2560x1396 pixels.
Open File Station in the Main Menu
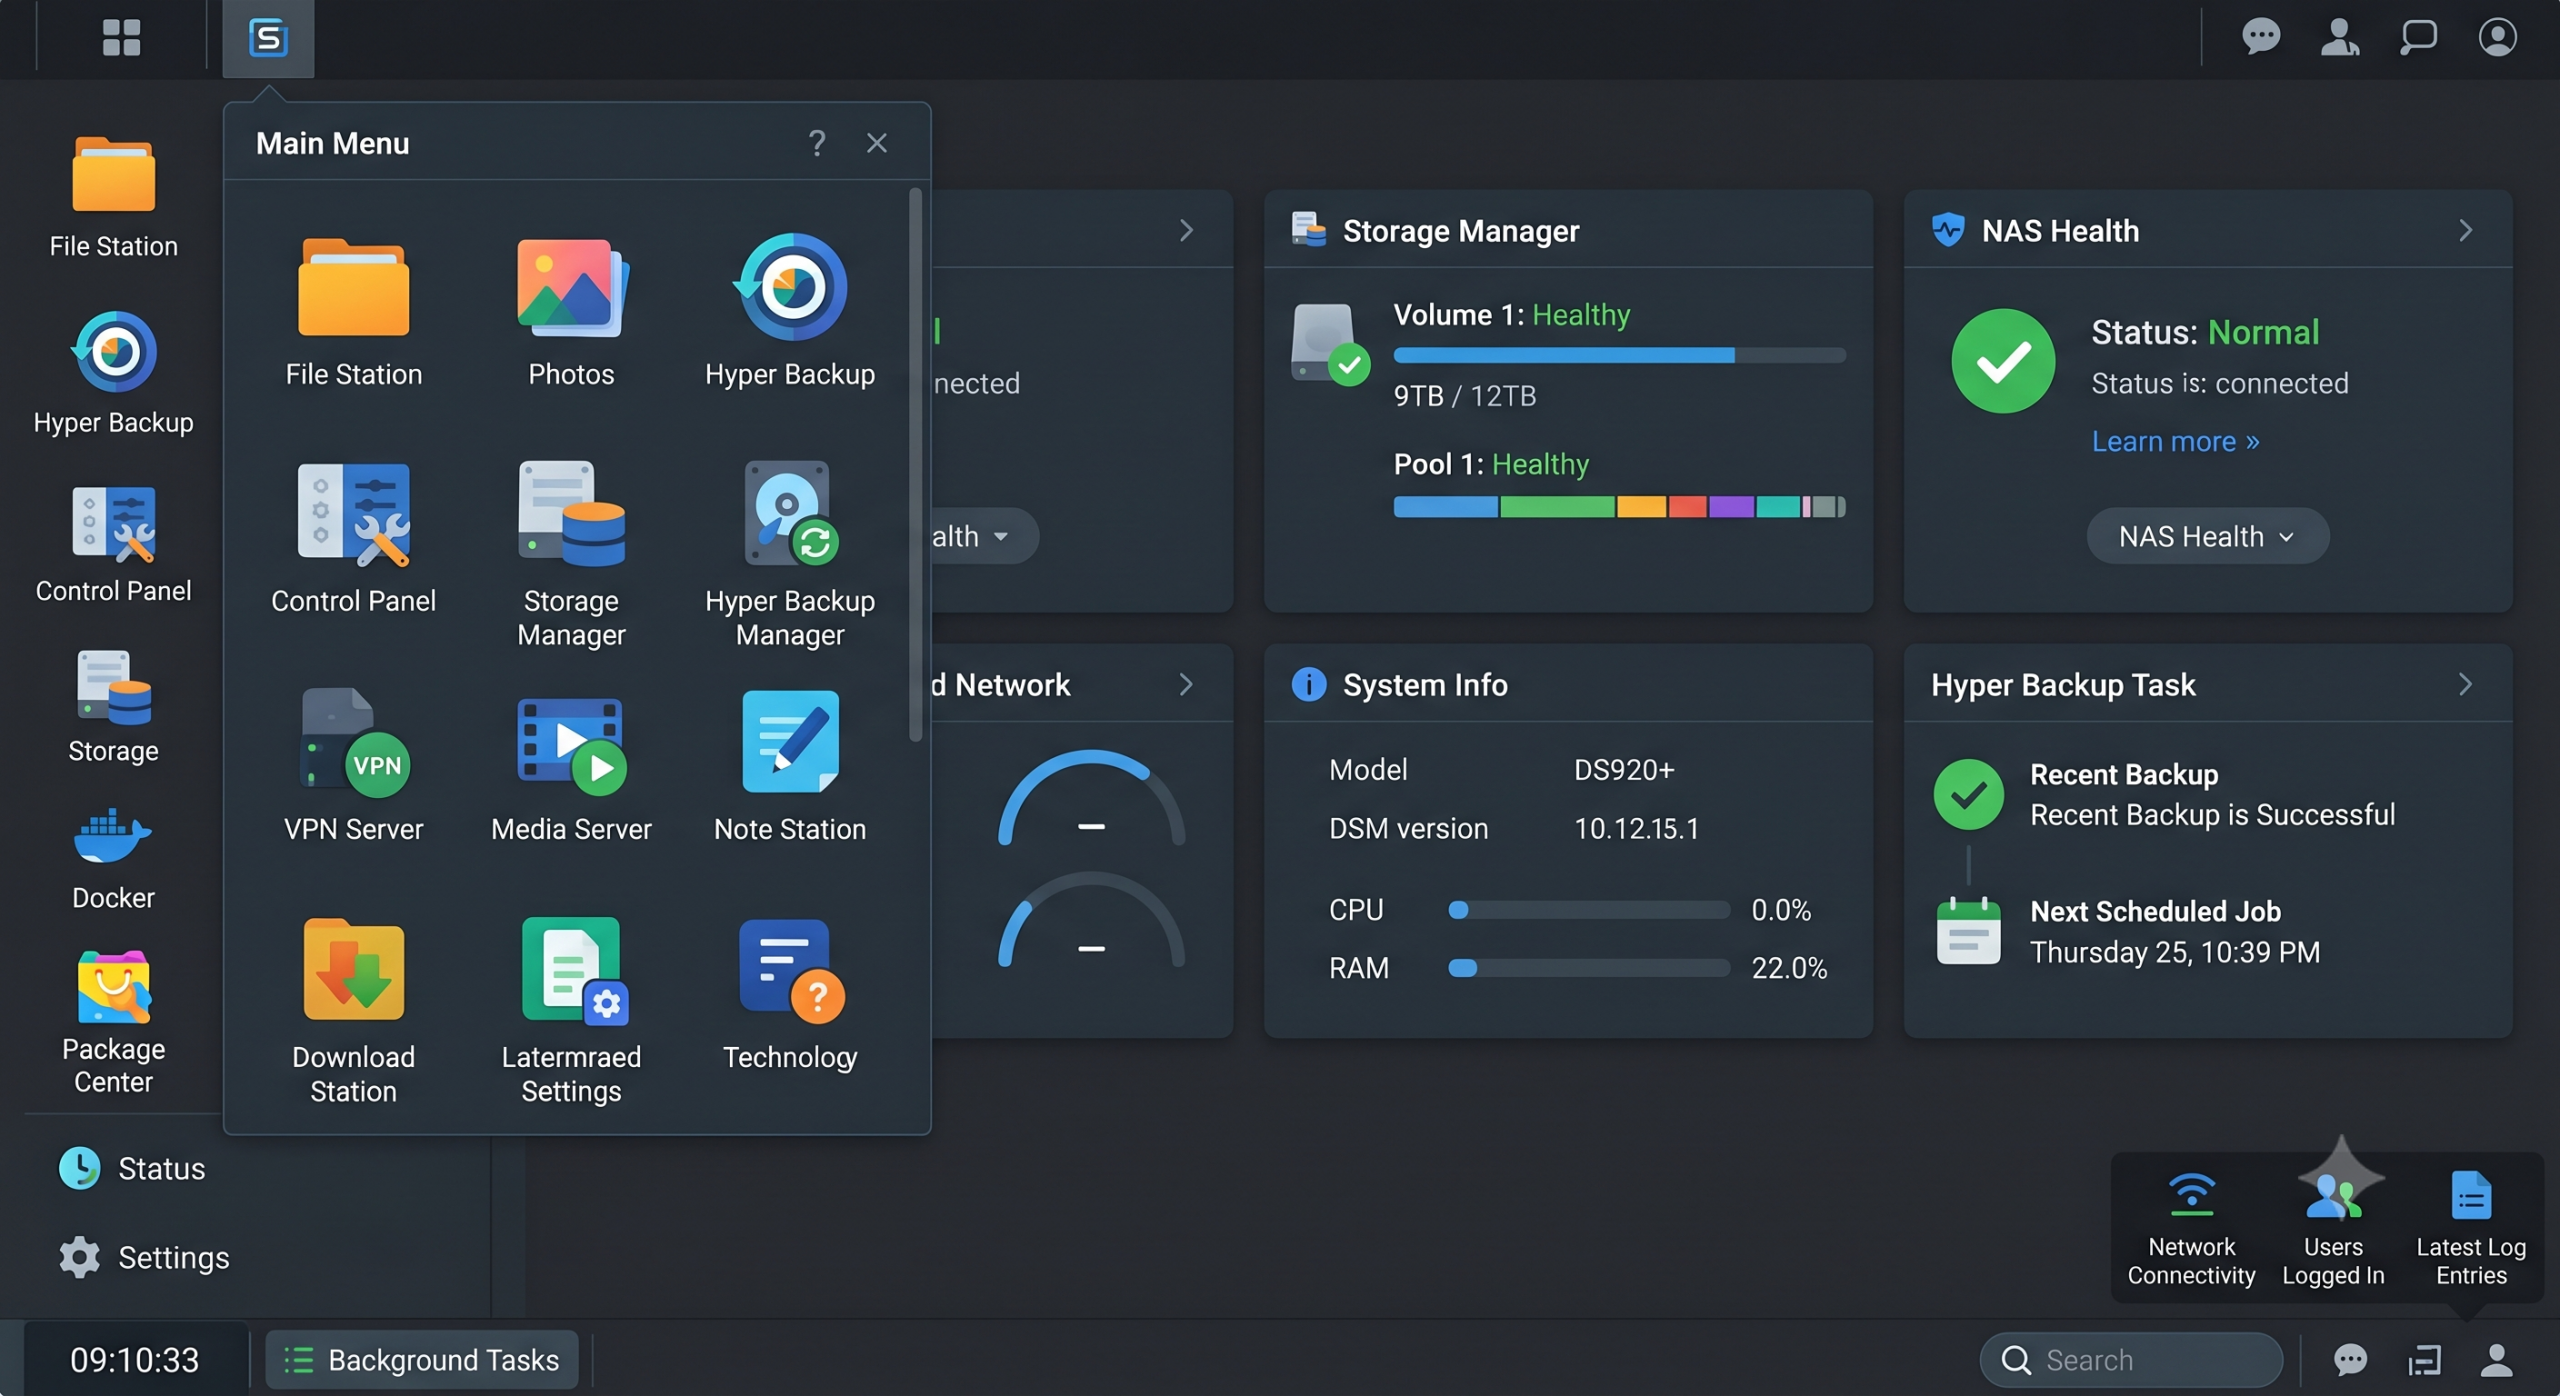click(x=353, y=312)
